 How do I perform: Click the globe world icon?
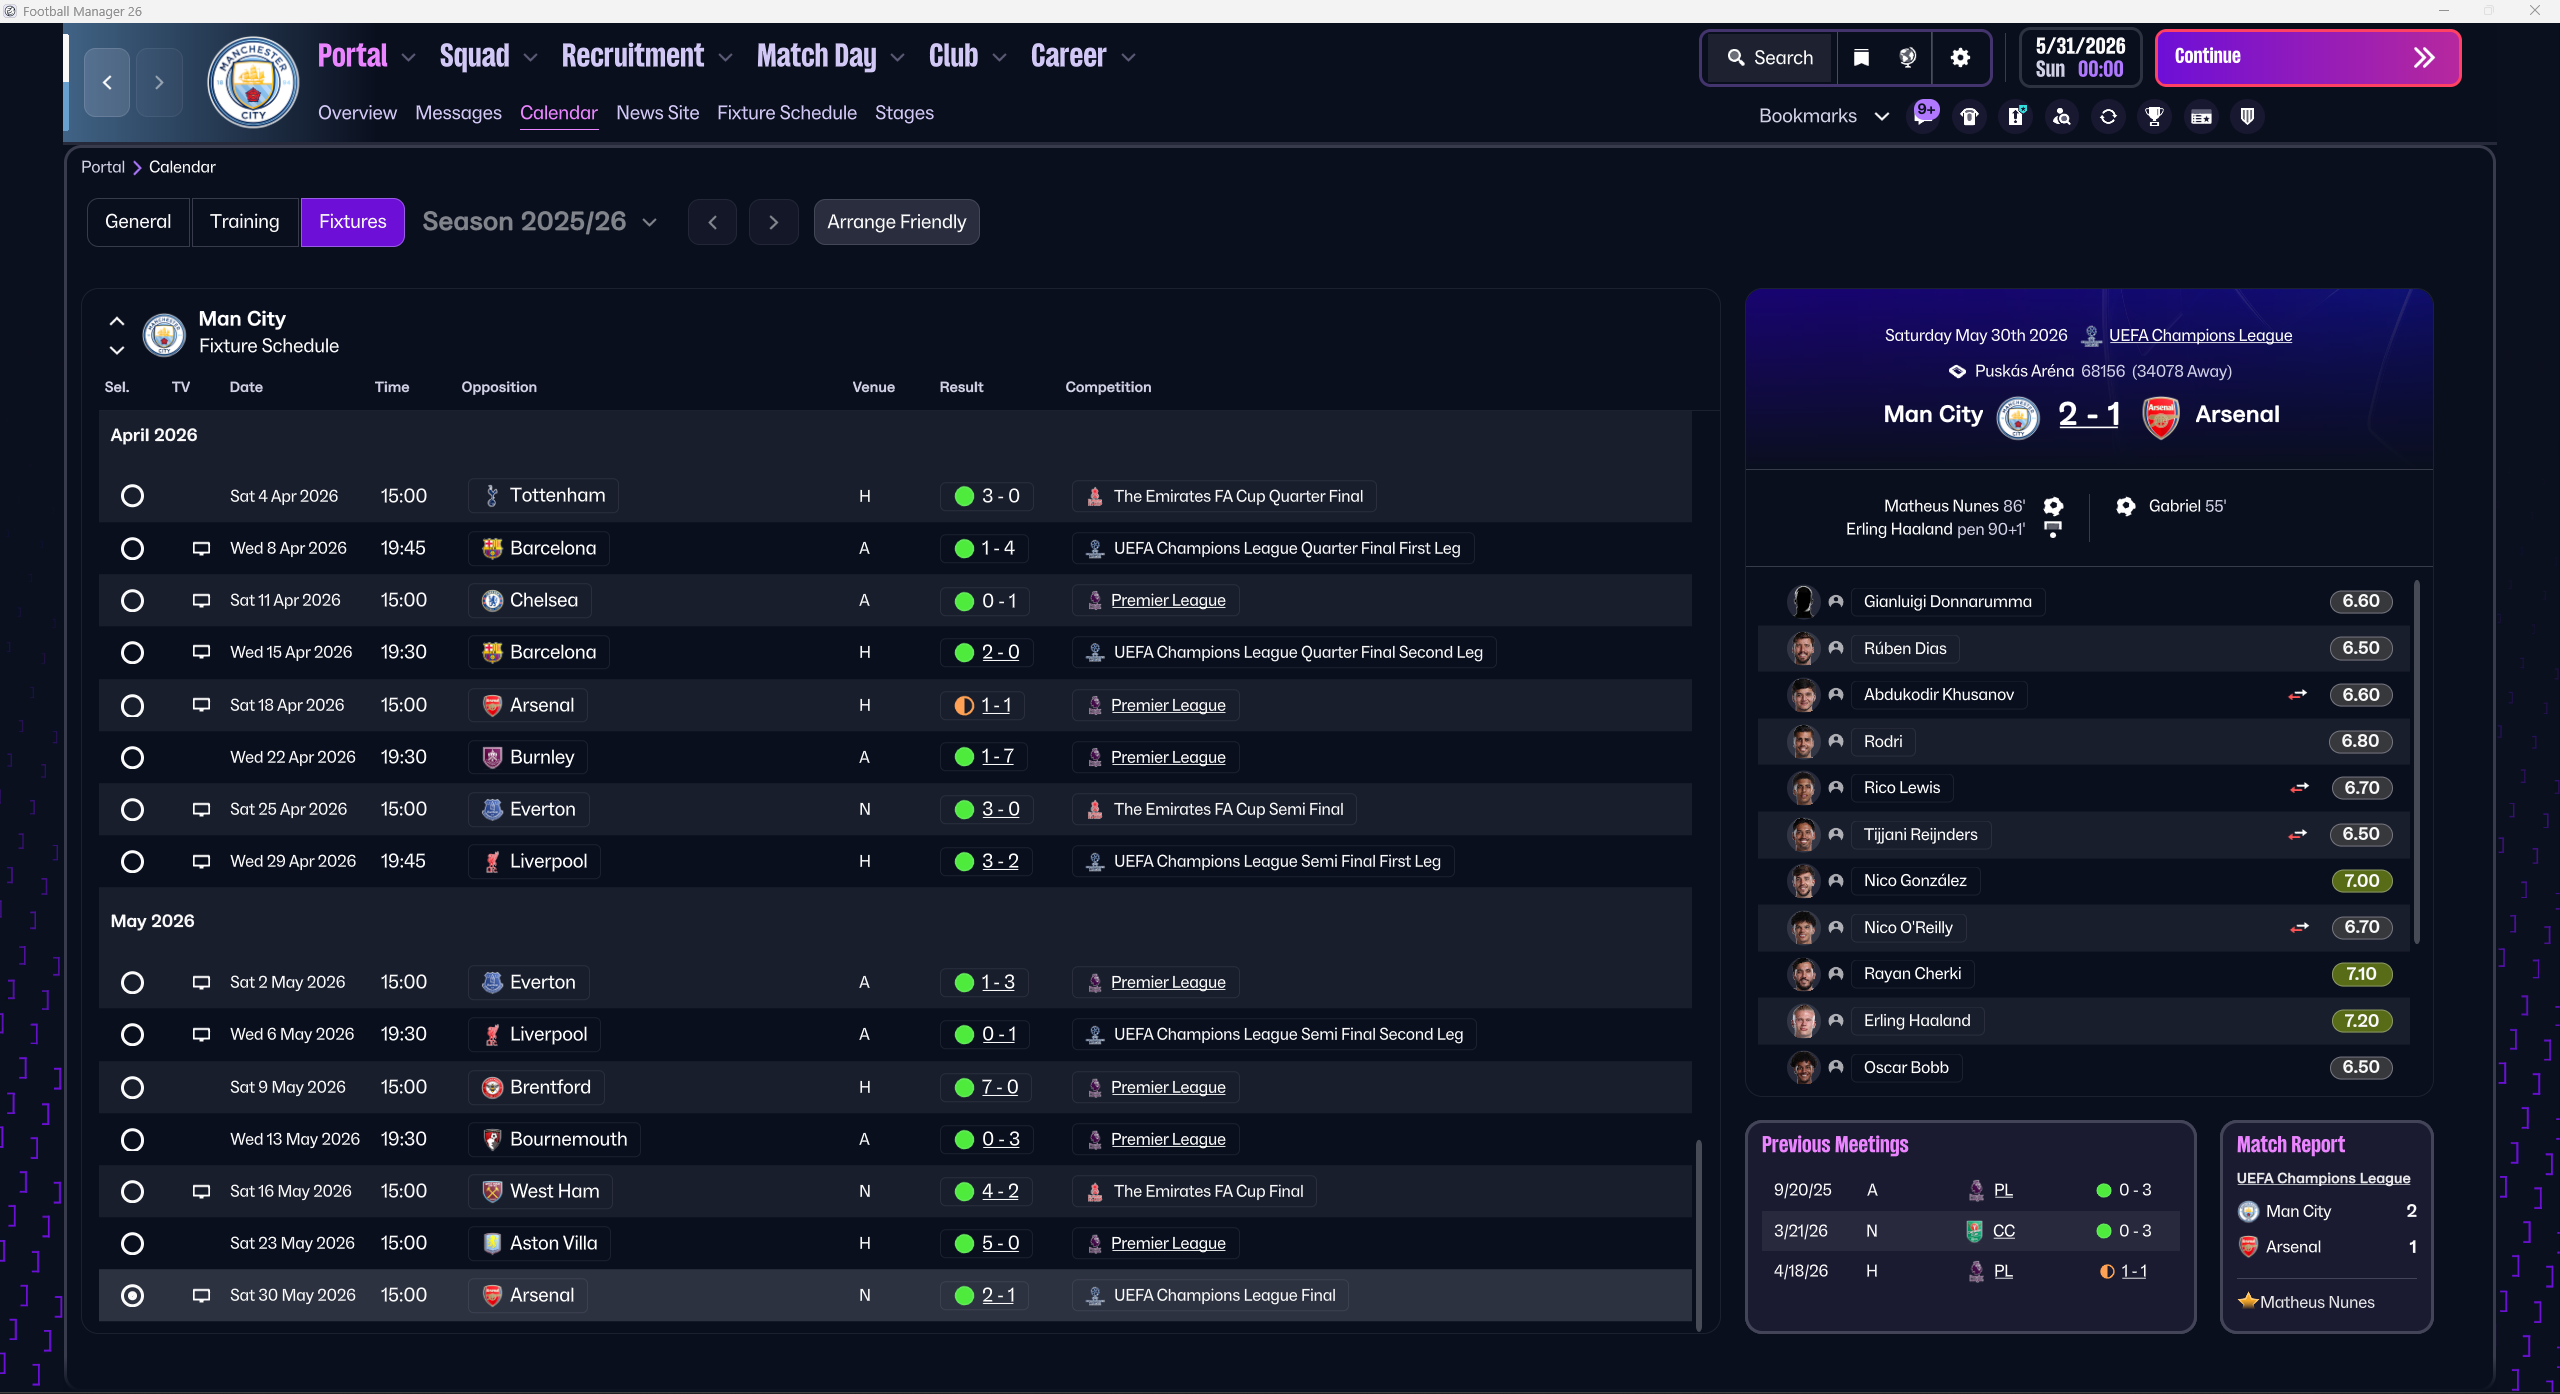click(1908, 58)
